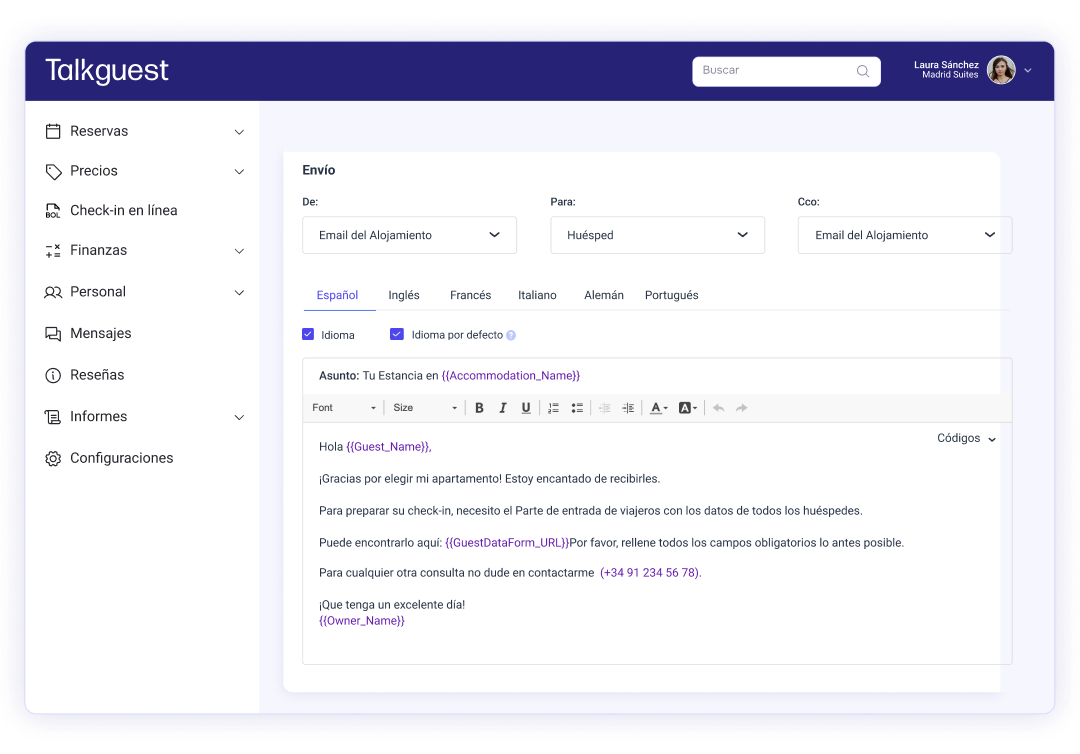The image size is (1080, 754).
Task: Open the Font dropdown
Action: click(344, 408)
